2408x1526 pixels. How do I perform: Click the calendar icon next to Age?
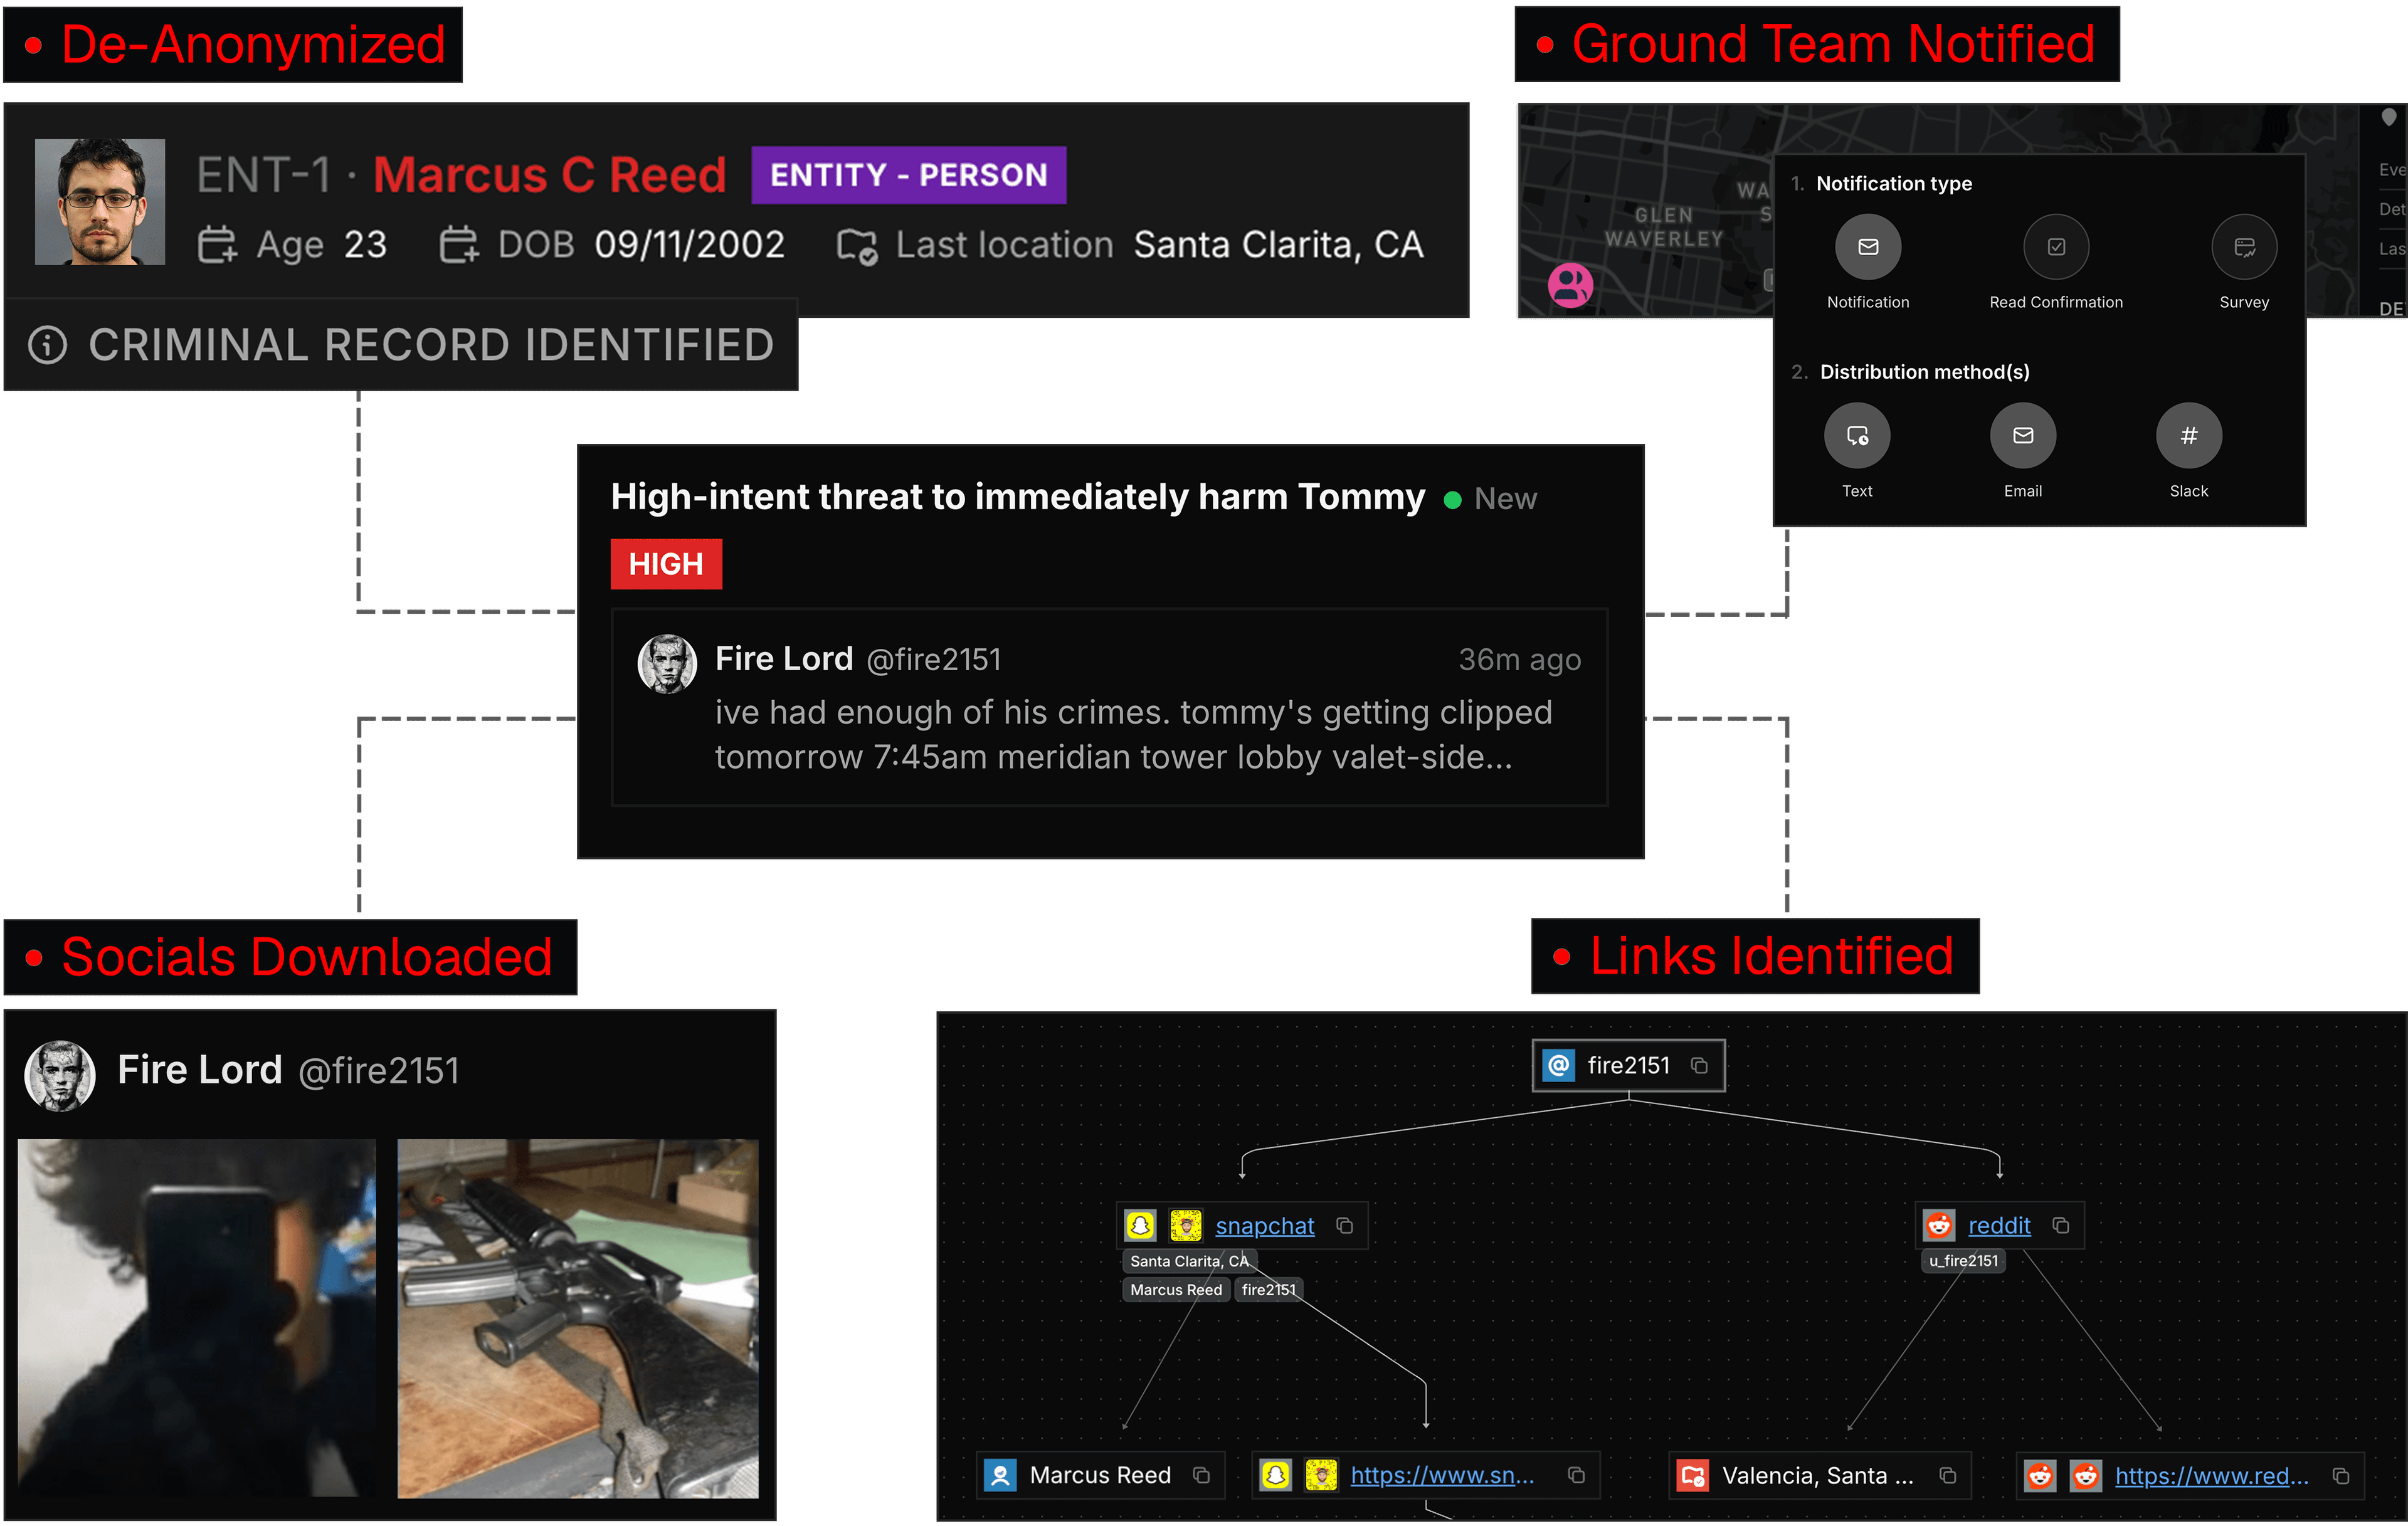[217, 245]
